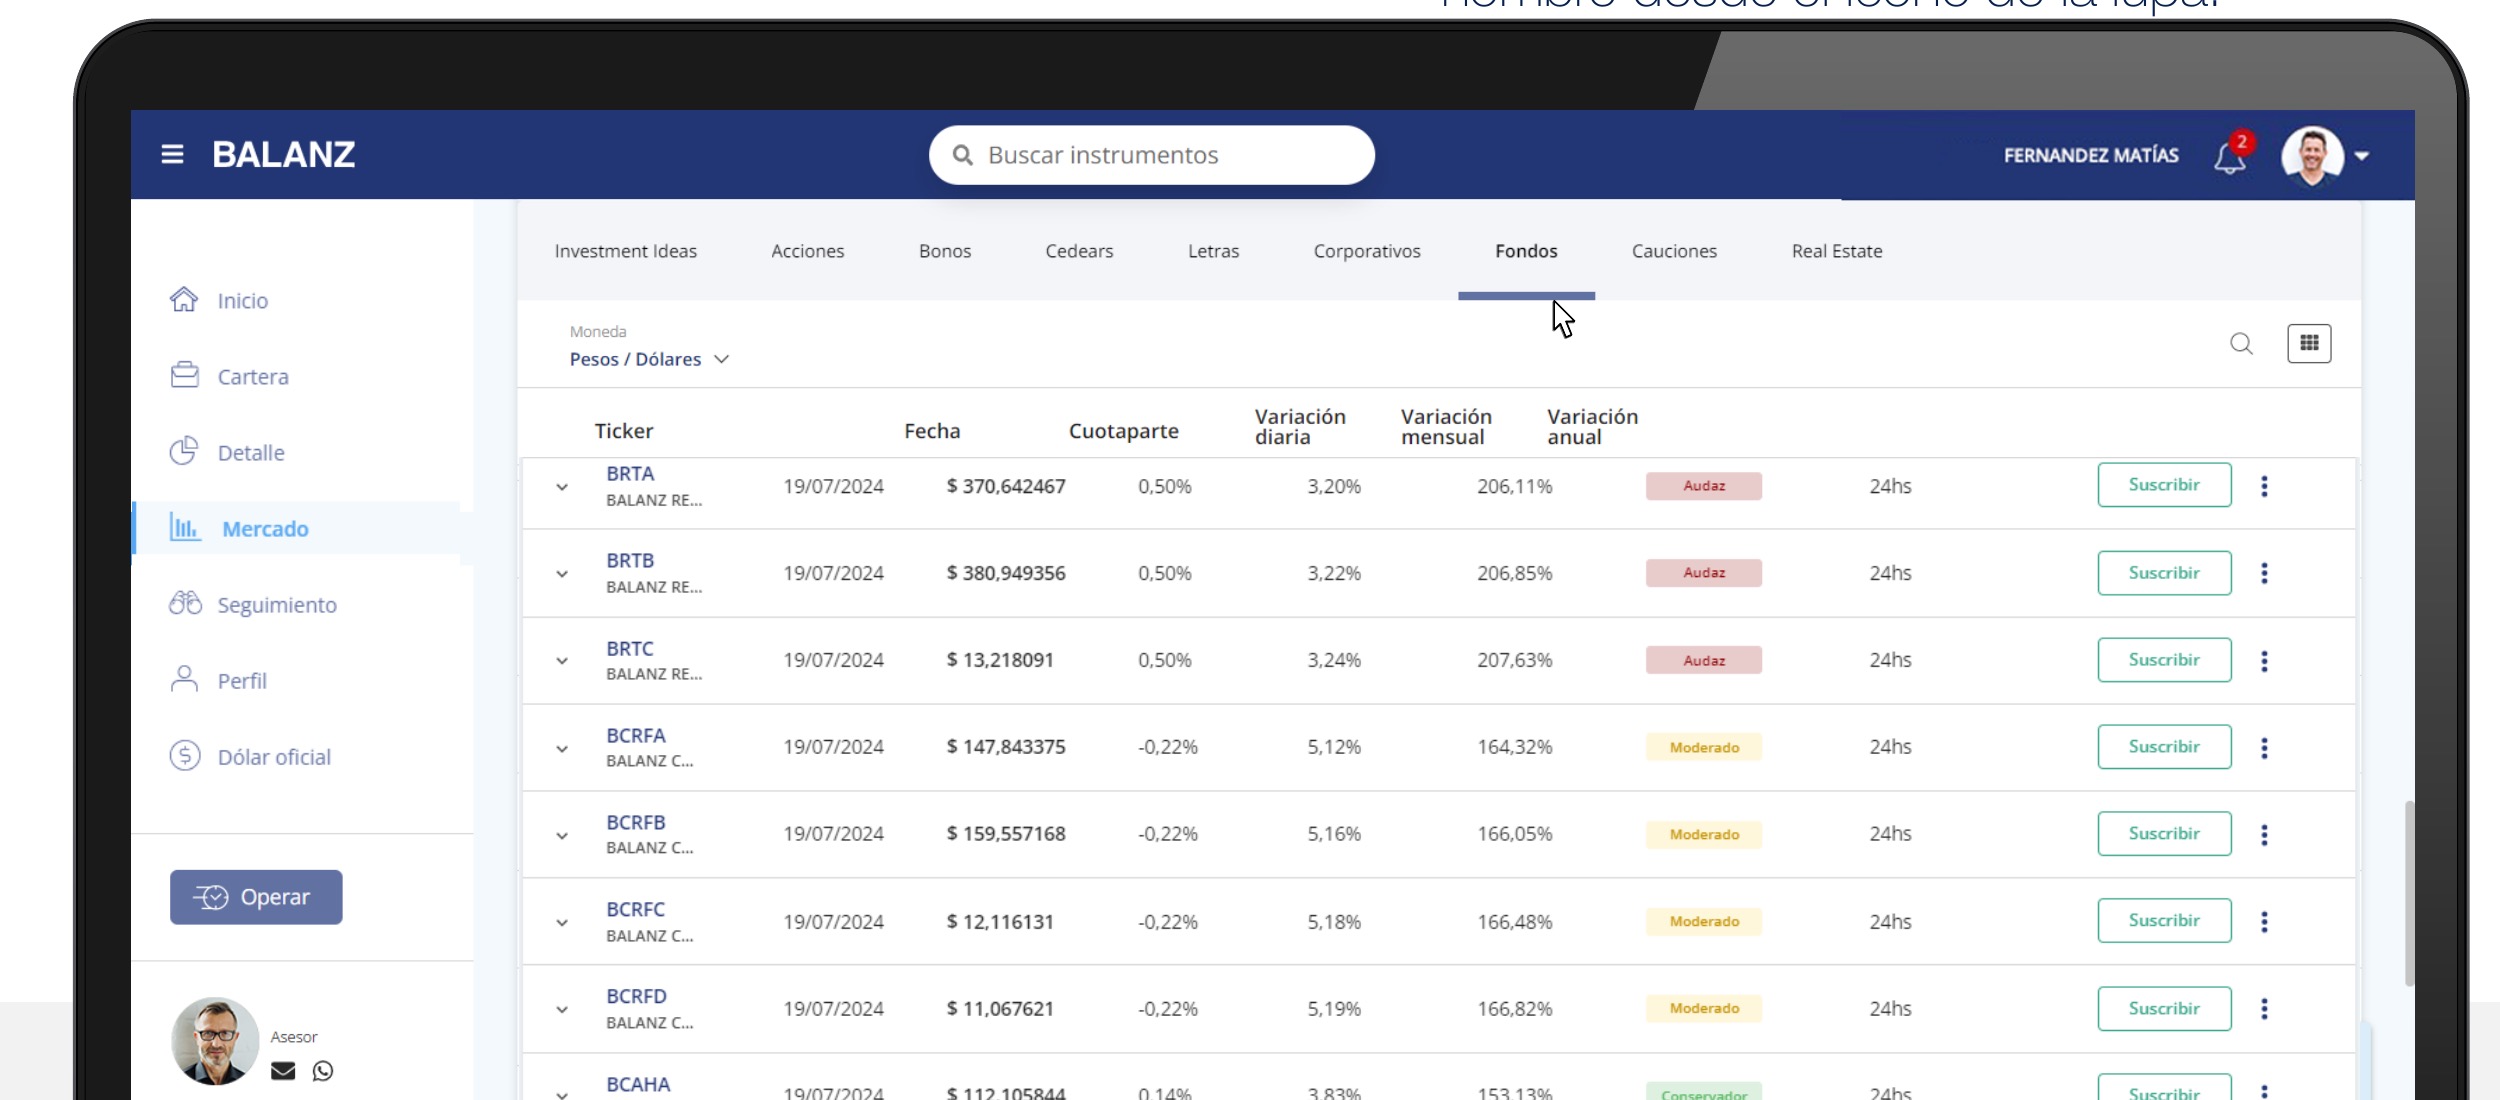Viewport: 2500px width, 1100px height.
Task: Switch to the Corporativos tab
Action: (x=1367, y=251)
